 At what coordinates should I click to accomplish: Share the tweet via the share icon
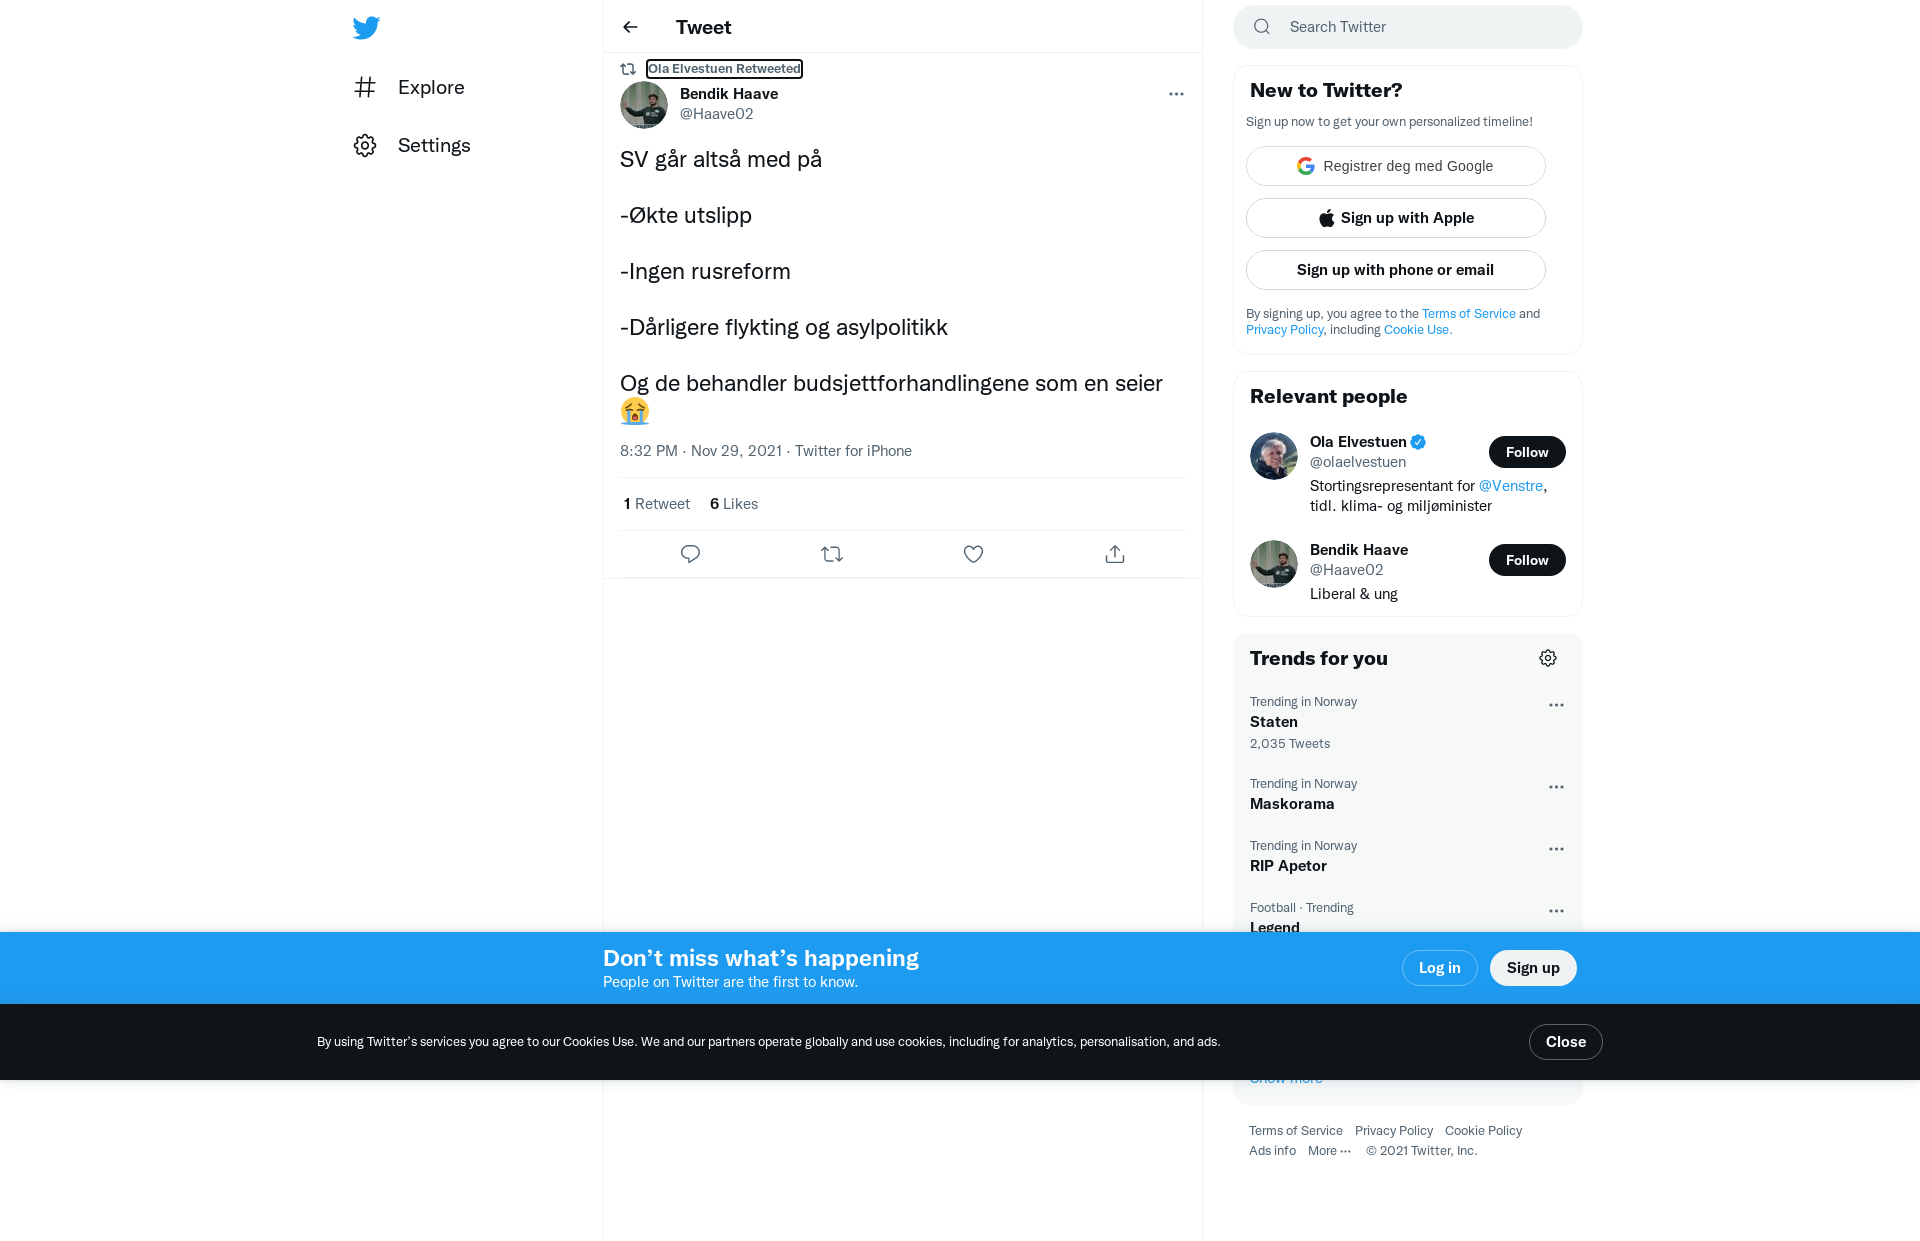coord(1115,554)
